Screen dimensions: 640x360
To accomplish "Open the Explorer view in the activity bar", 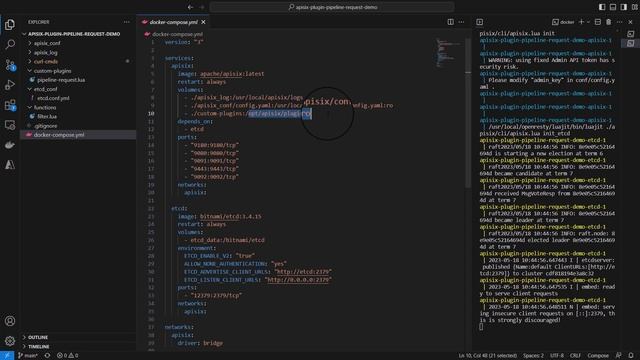I will [x=10, y=24].
